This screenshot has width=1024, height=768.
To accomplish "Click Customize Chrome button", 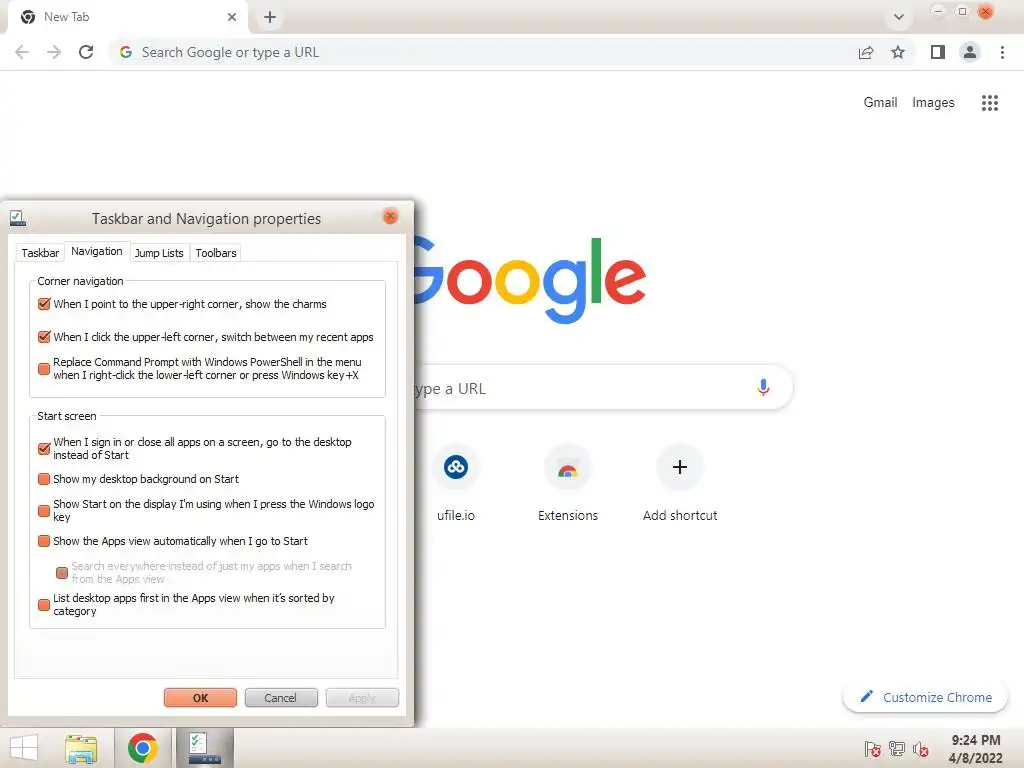I will (925, 697).
